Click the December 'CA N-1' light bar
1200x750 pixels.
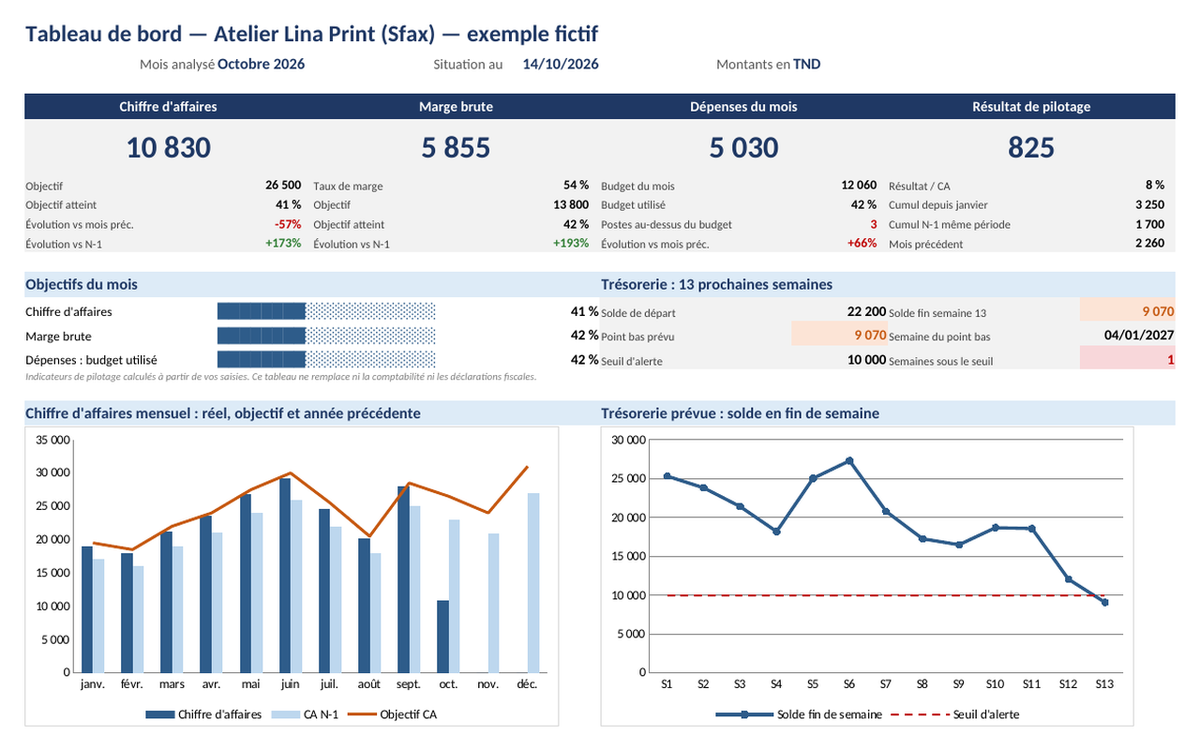(533, 582)
